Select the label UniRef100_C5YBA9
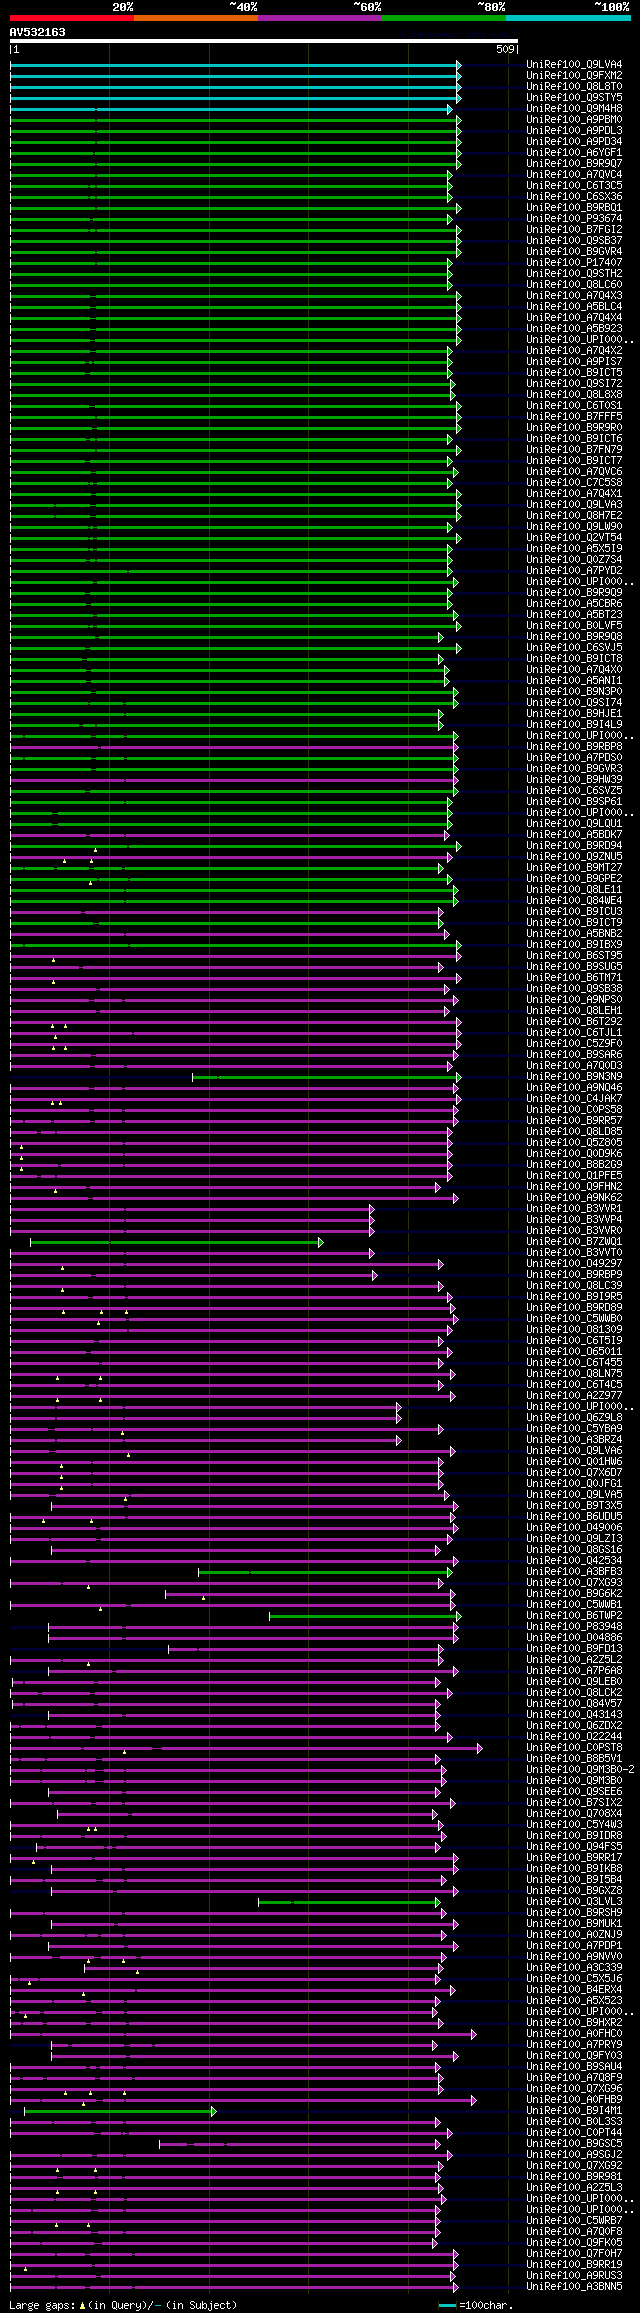Image resolution: width=640 pixels, height=2313 pixels. click(x=574, y=1429)
